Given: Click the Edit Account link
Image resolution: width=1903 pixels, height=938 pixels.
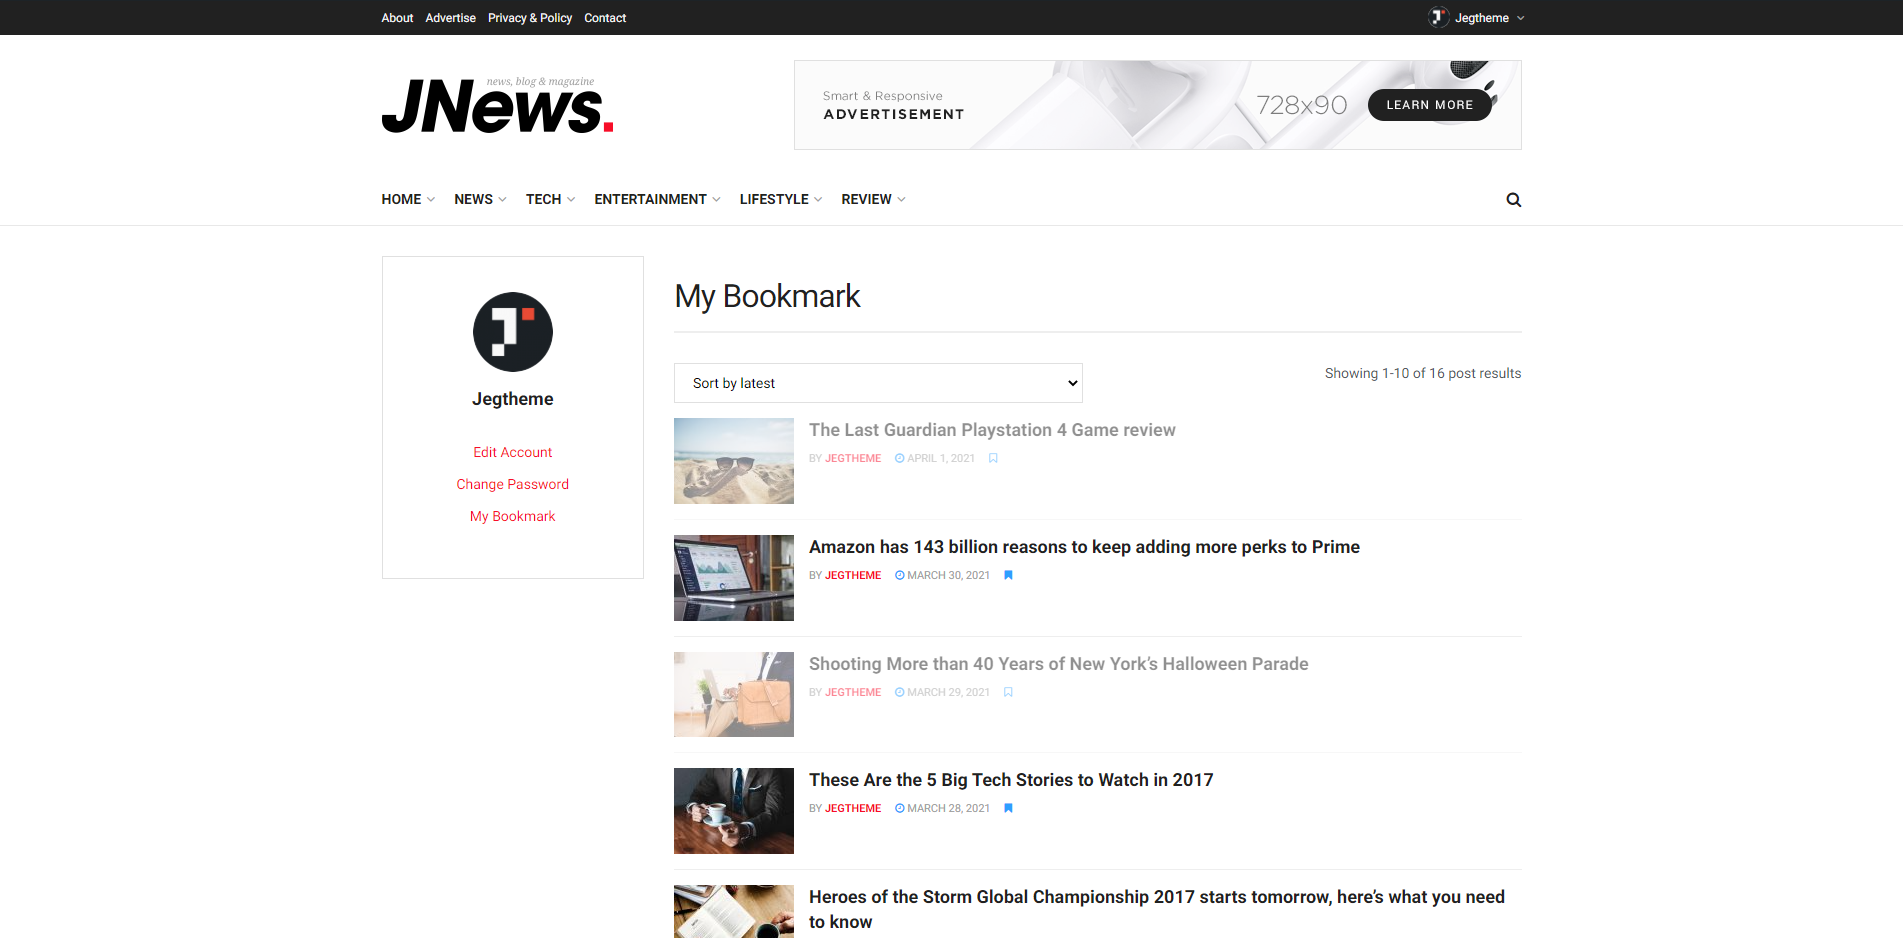Looking at the screenshot, I should [x=512, y=452].
